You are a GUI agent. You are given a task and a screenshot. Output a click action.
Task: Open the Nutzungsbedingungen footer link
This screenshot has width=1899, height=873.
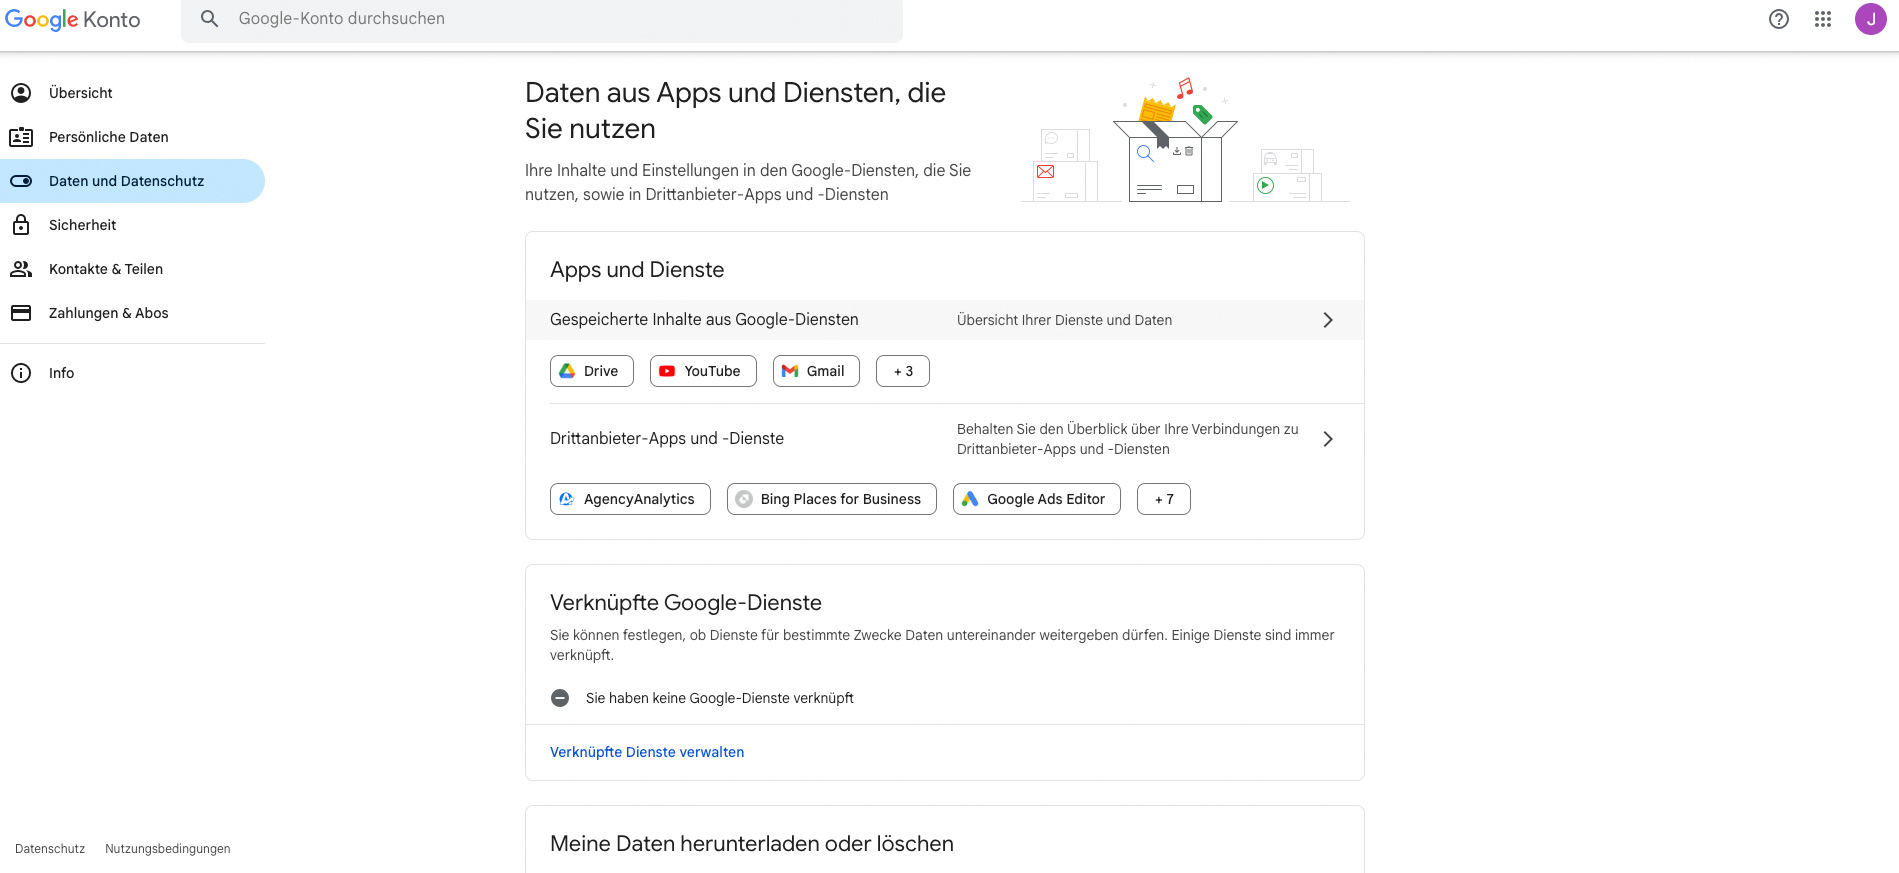click(x=168, y=849)
